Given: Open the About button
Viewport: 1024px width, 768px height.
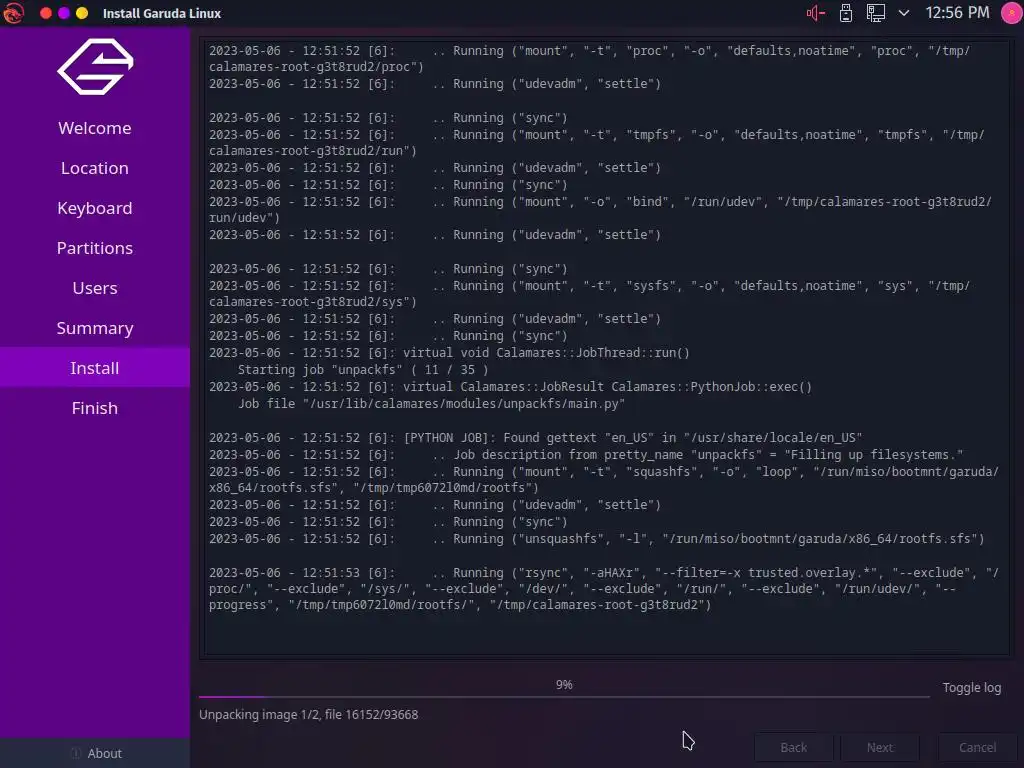Looking at the screenshot, I should [x=95, y=753].
